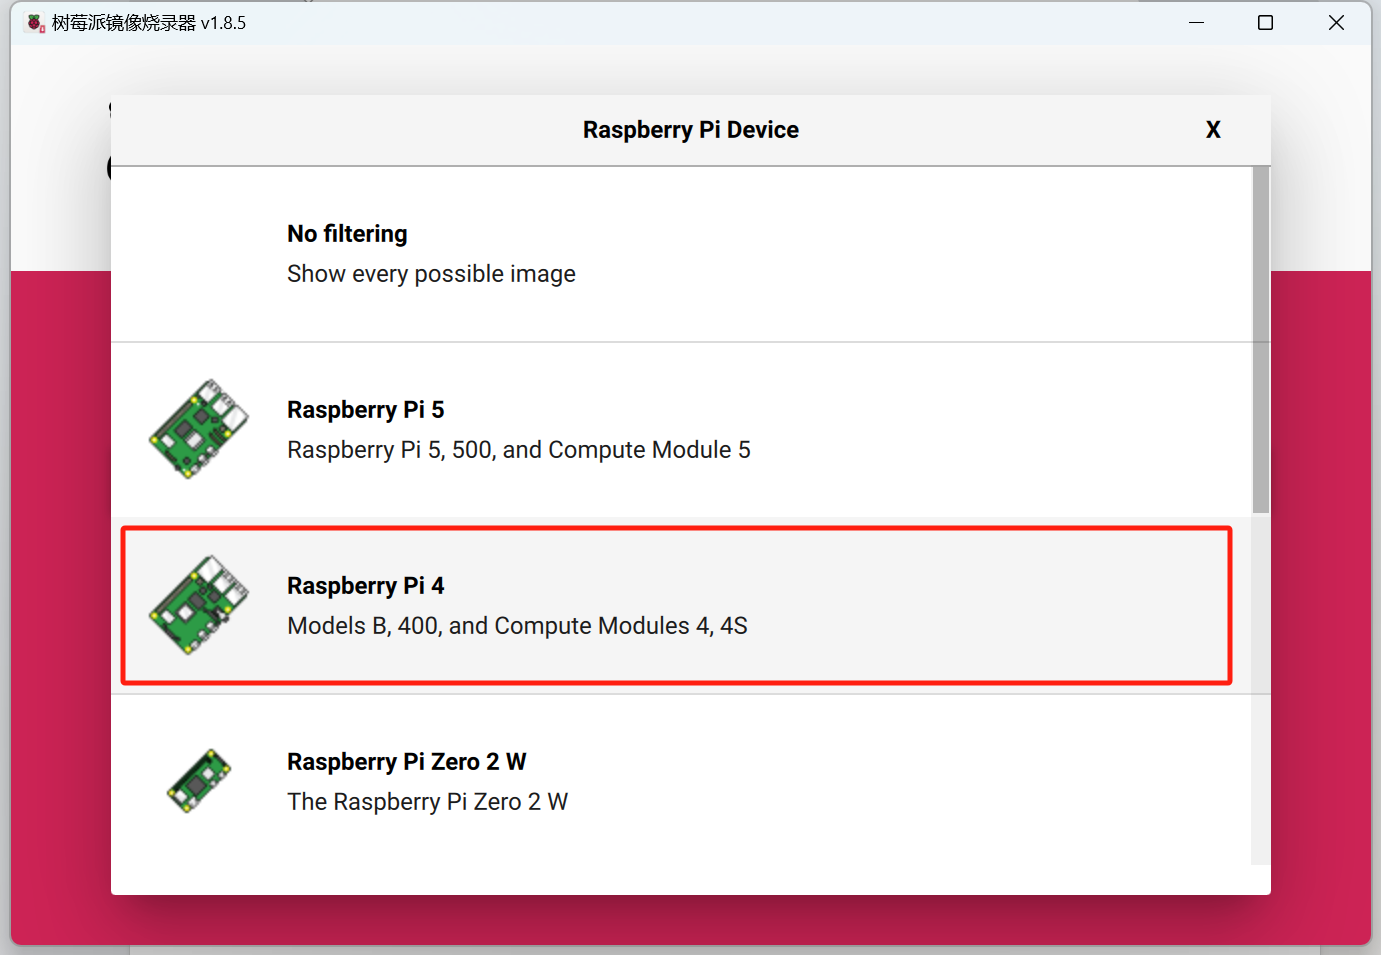Close the Raspberry Pi Device dialog

click(x=1213, y=130)
